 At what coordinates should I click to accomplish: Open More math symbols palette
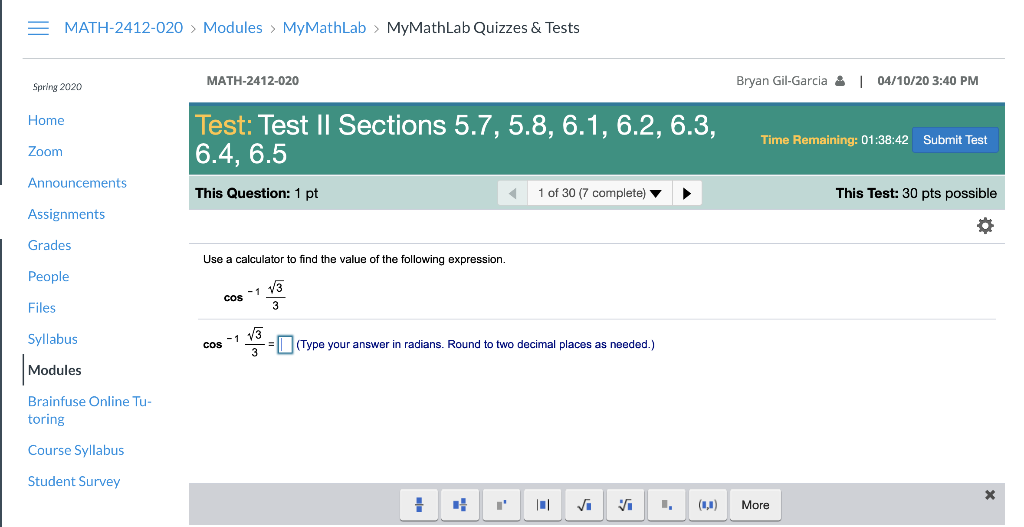pyautogui.click(x=755, y=505)
